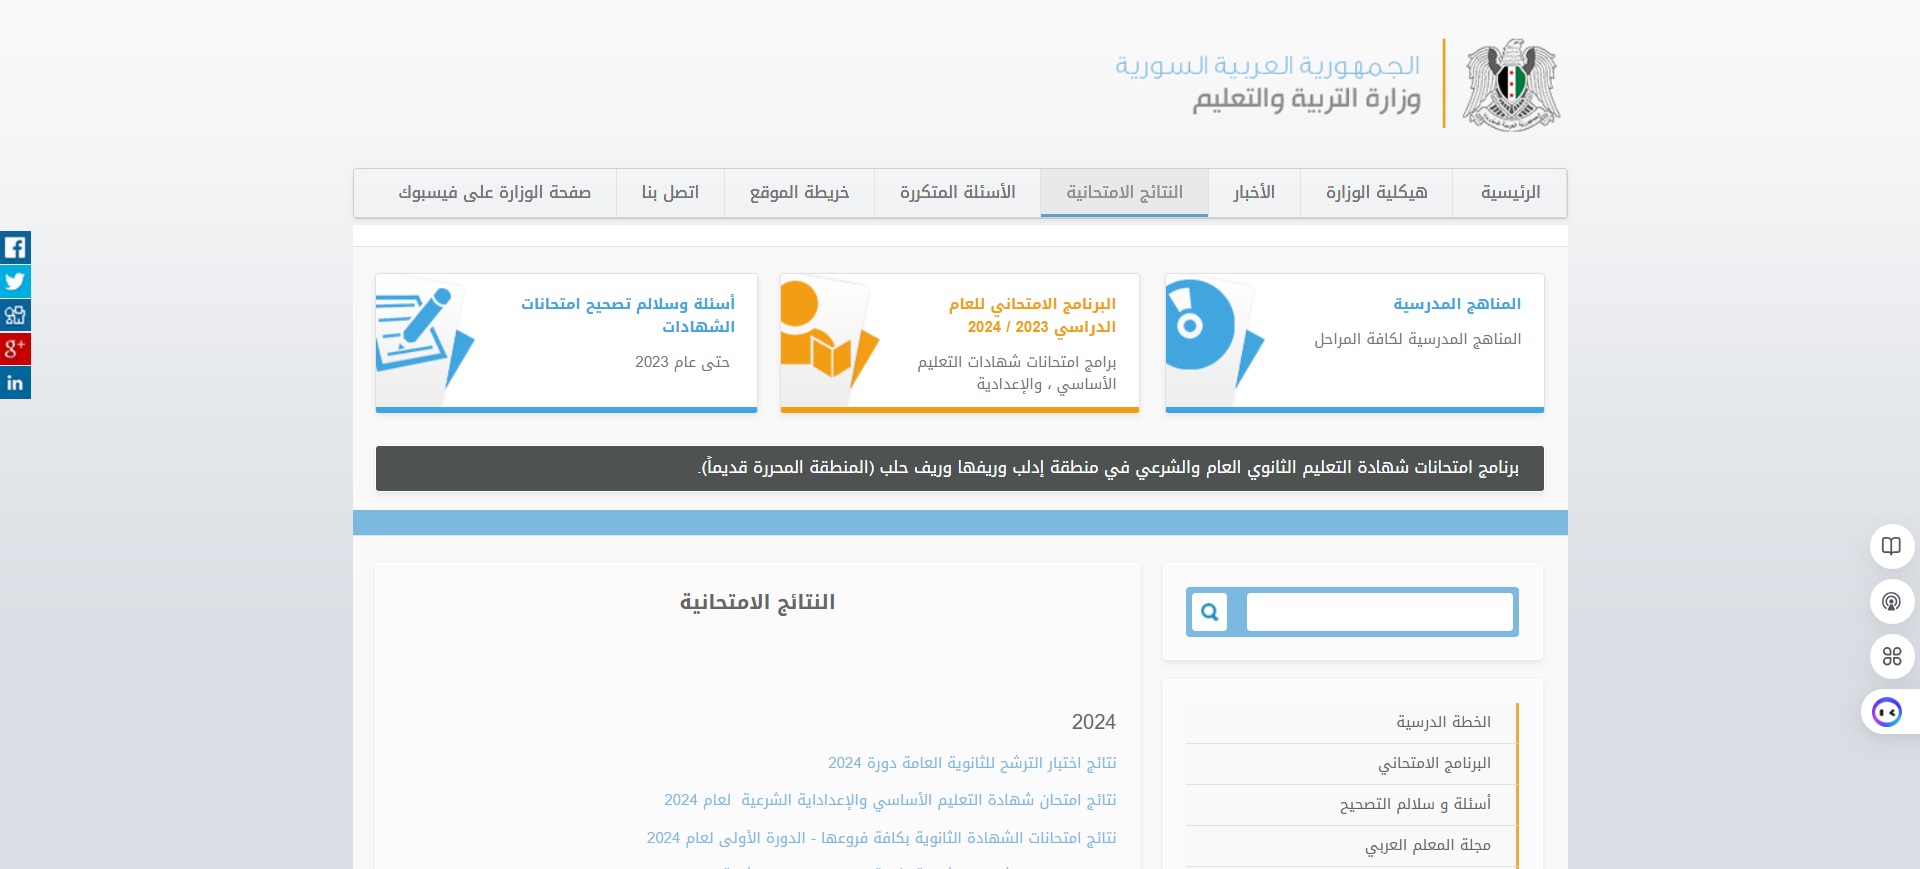1920x869 pixels.
Task: Share via the Twitter bird icon
Action: [x=15, y=281]
